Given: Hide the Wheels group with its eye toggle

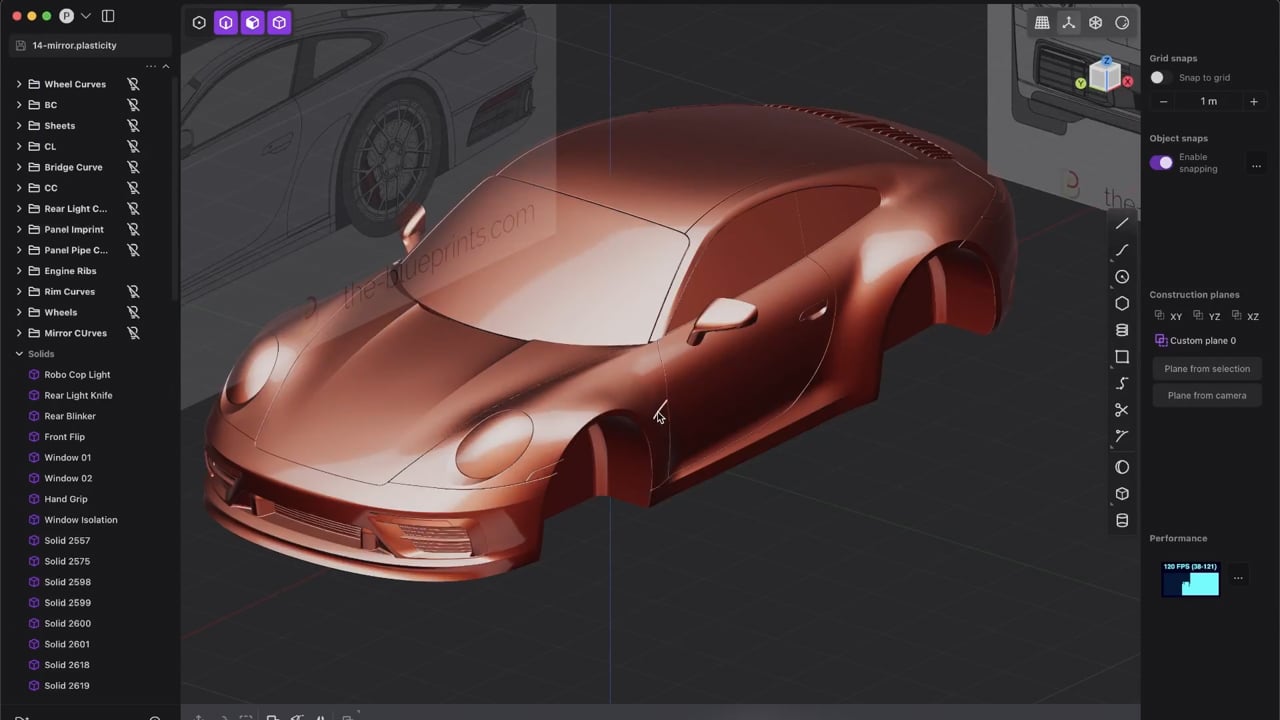Looking at the screenshot, I should coord(133,312).
